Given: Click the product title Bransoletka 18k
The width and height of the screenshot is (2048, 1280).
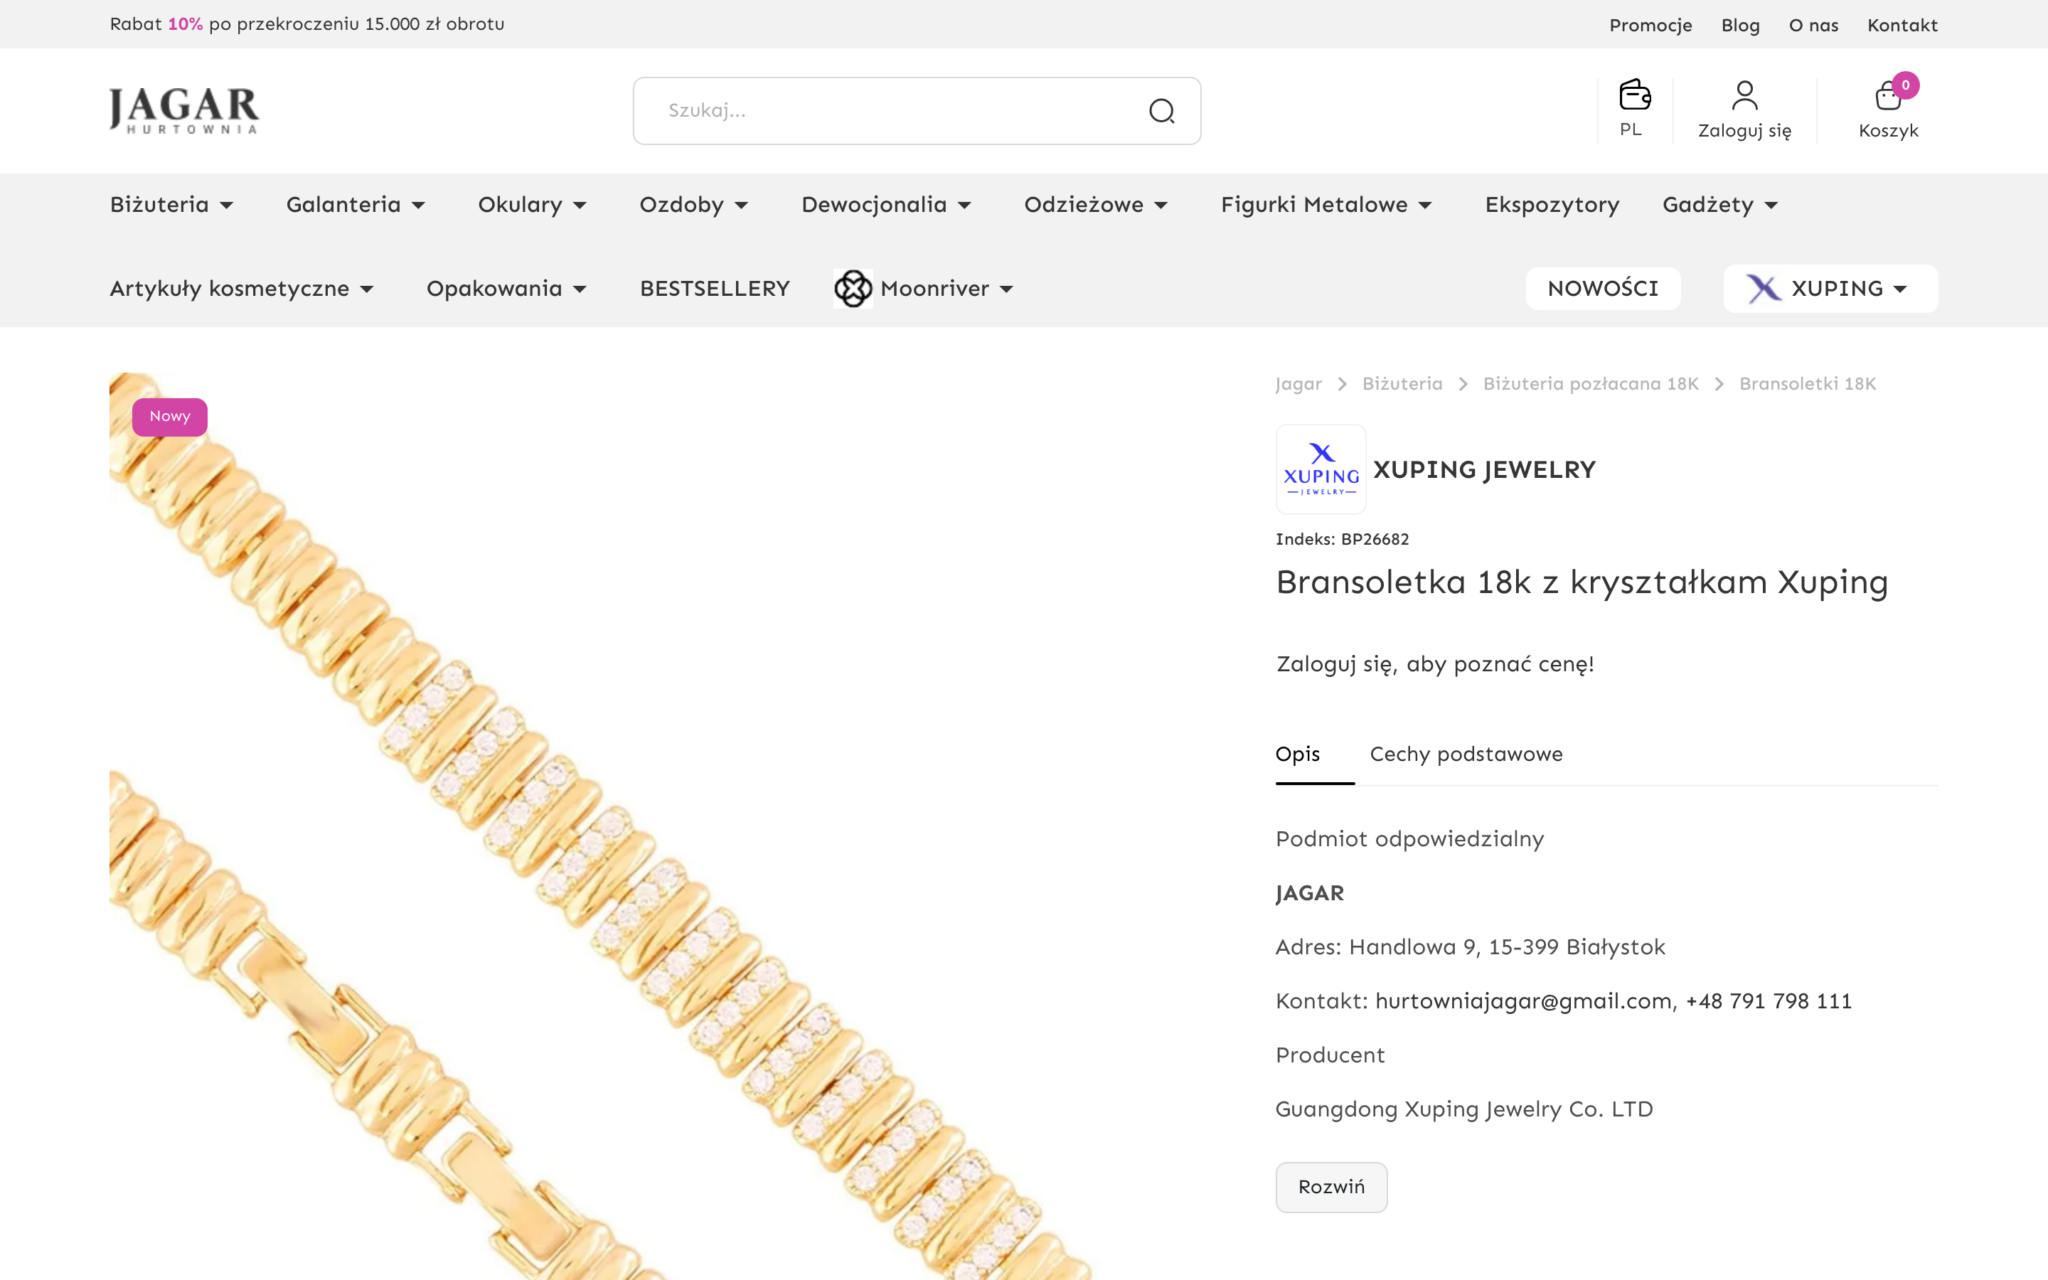Looking at the screenshot, I should coord(1582,583).
